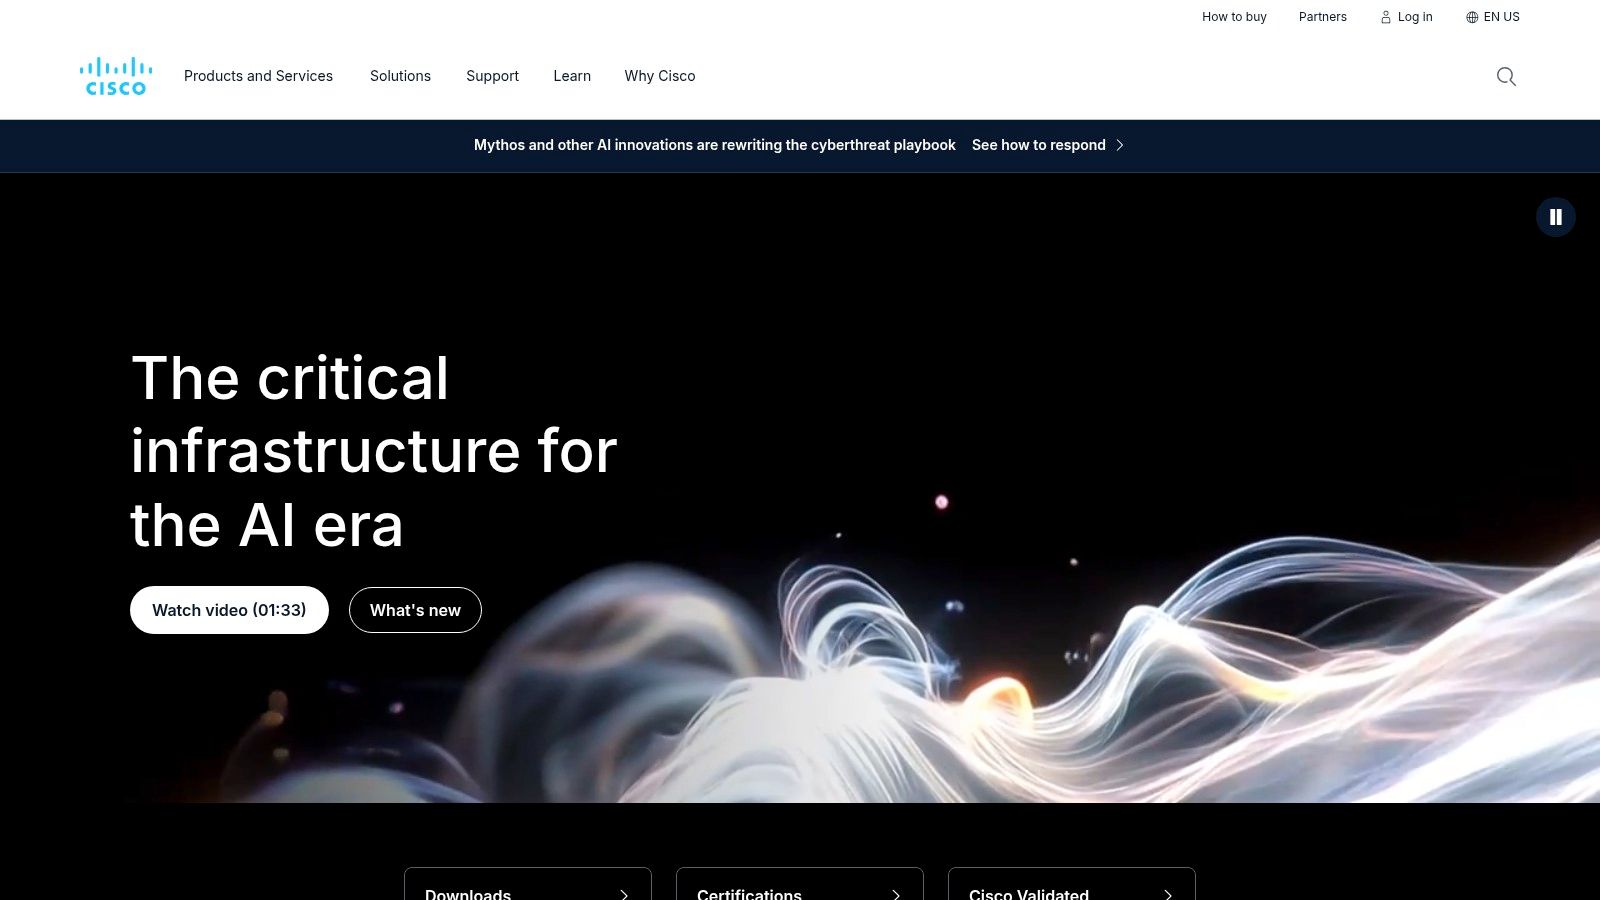Open Products and Services menu
Viewport: 1600px width, 900px height.
click(x=258, y=76)
